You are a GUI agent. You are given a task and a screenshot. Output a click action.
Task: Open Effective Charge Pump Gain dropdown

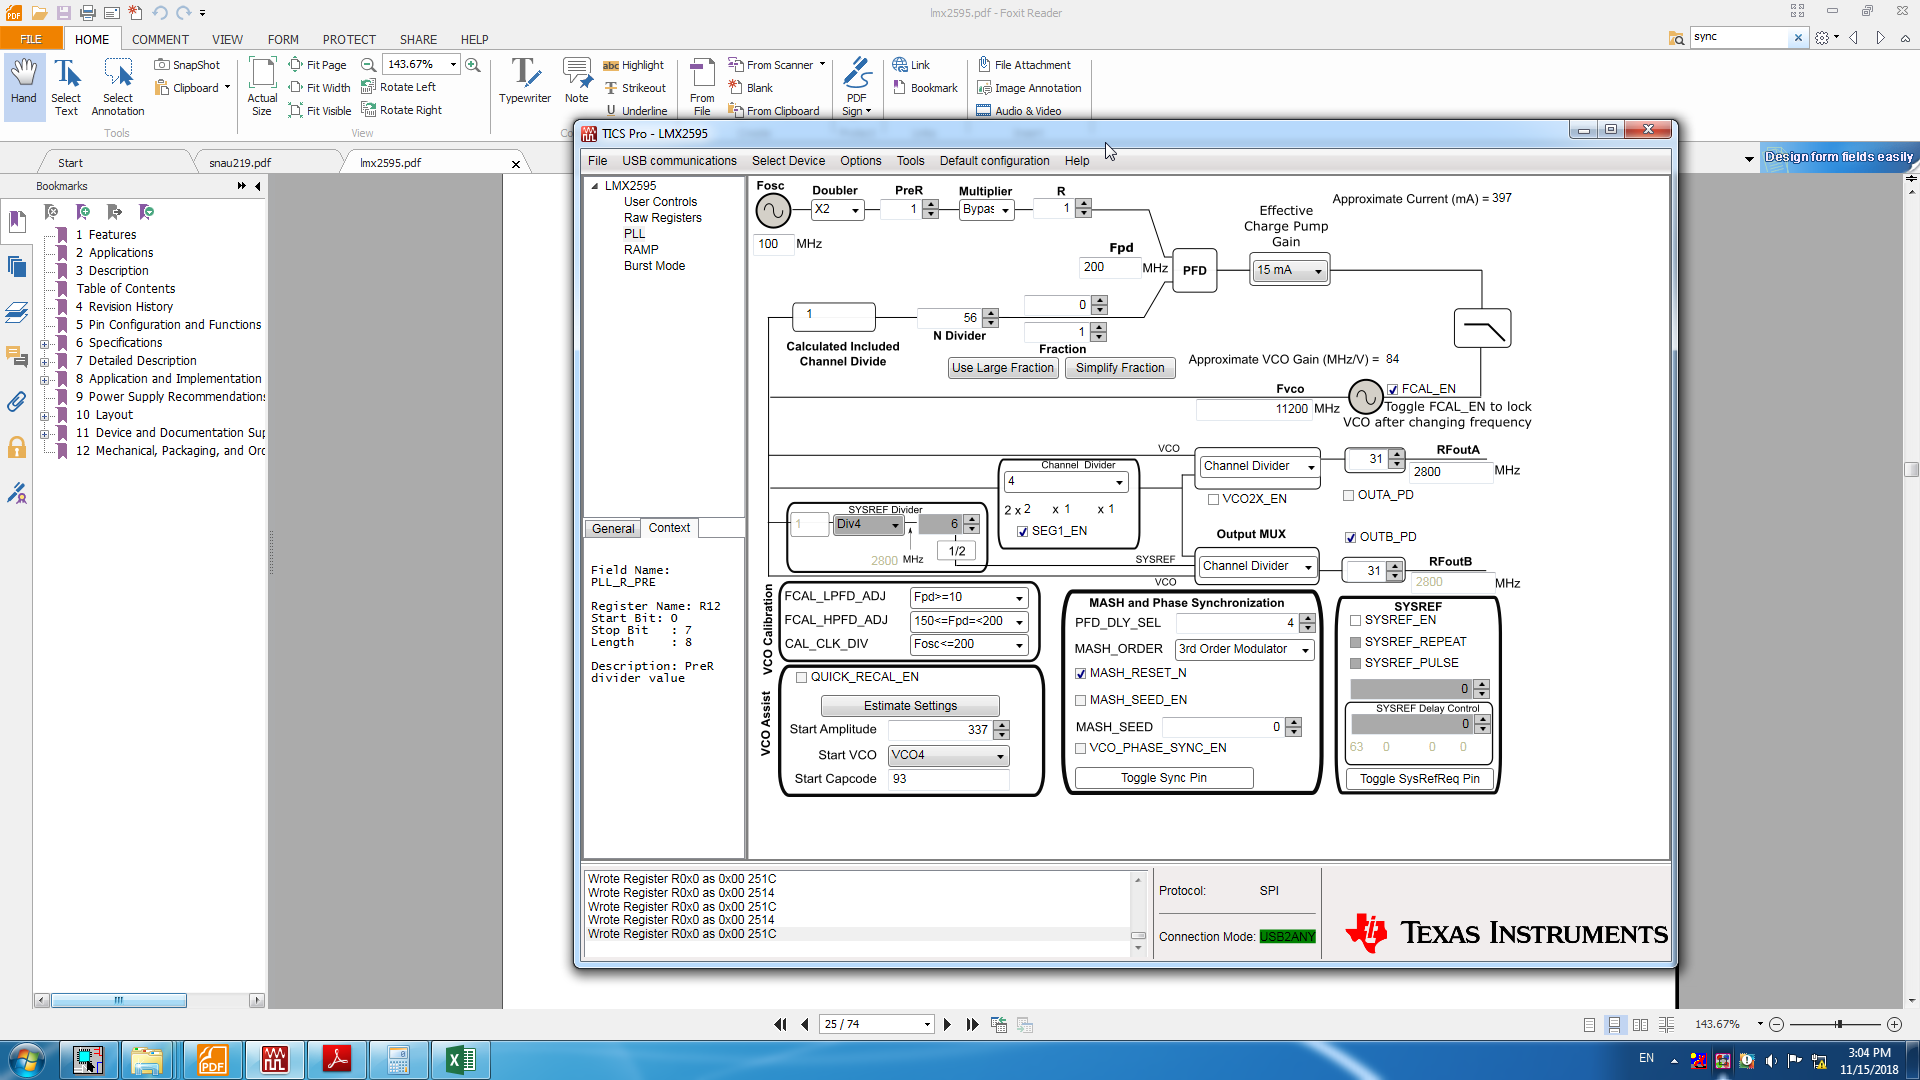coord(1317,271)
